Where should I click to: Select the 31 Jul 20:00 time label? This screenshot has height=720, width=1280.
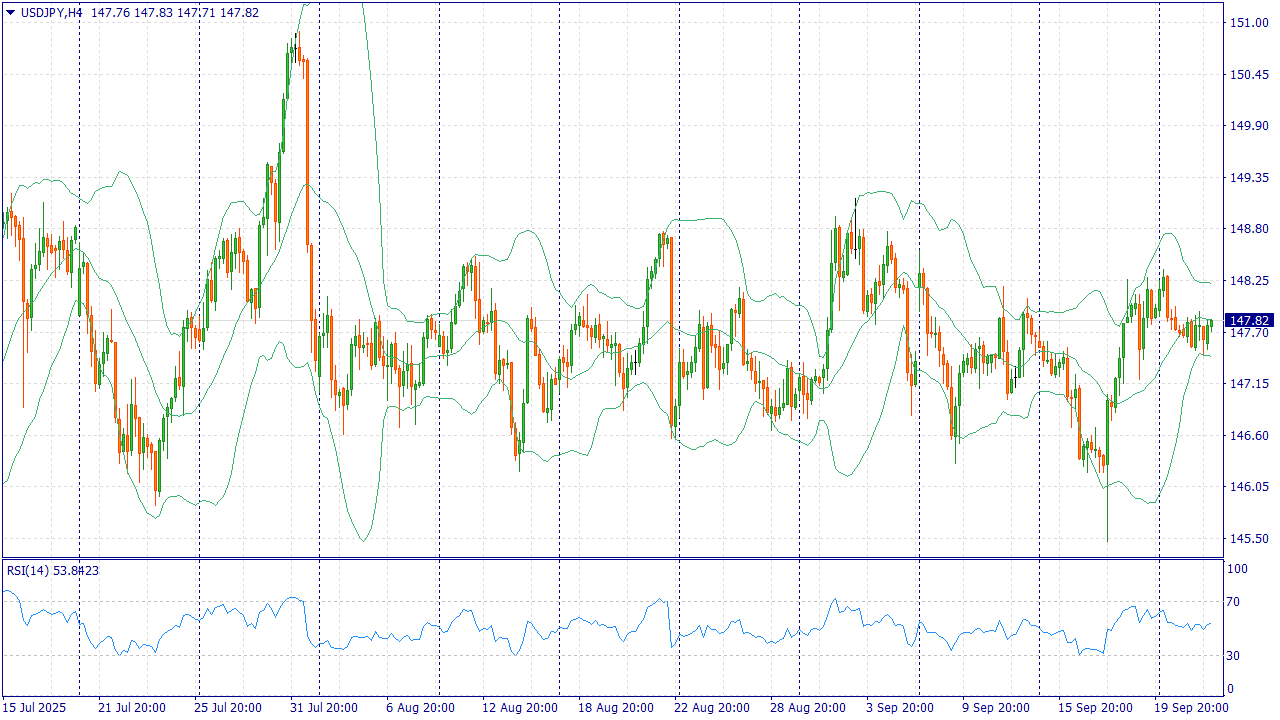pos(324,708)
